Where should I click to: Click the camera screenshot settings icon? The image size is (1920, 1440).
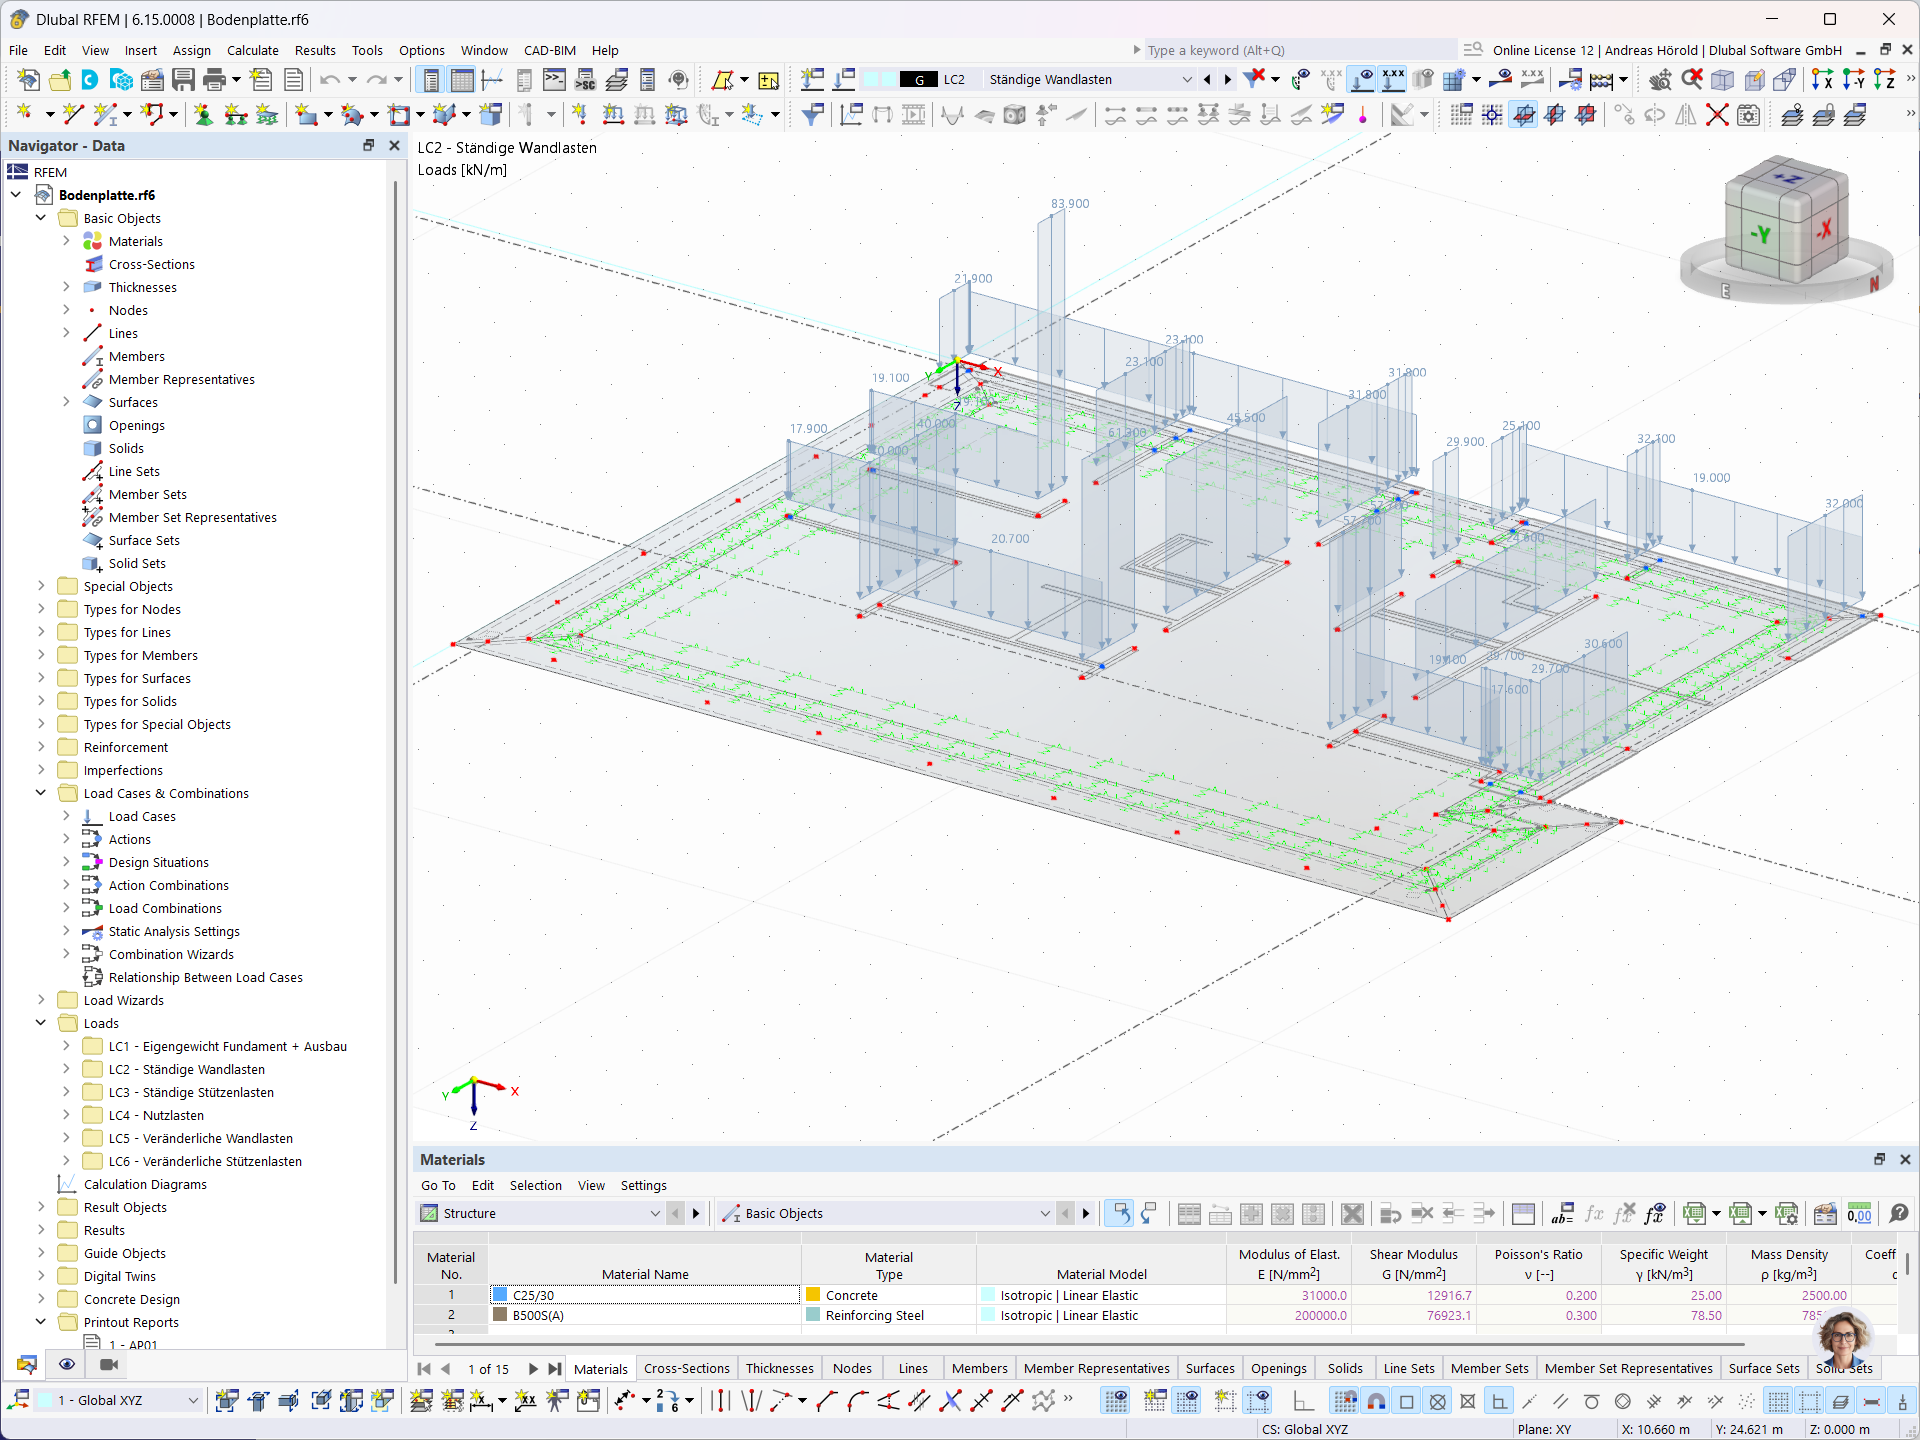(1748, 115)
